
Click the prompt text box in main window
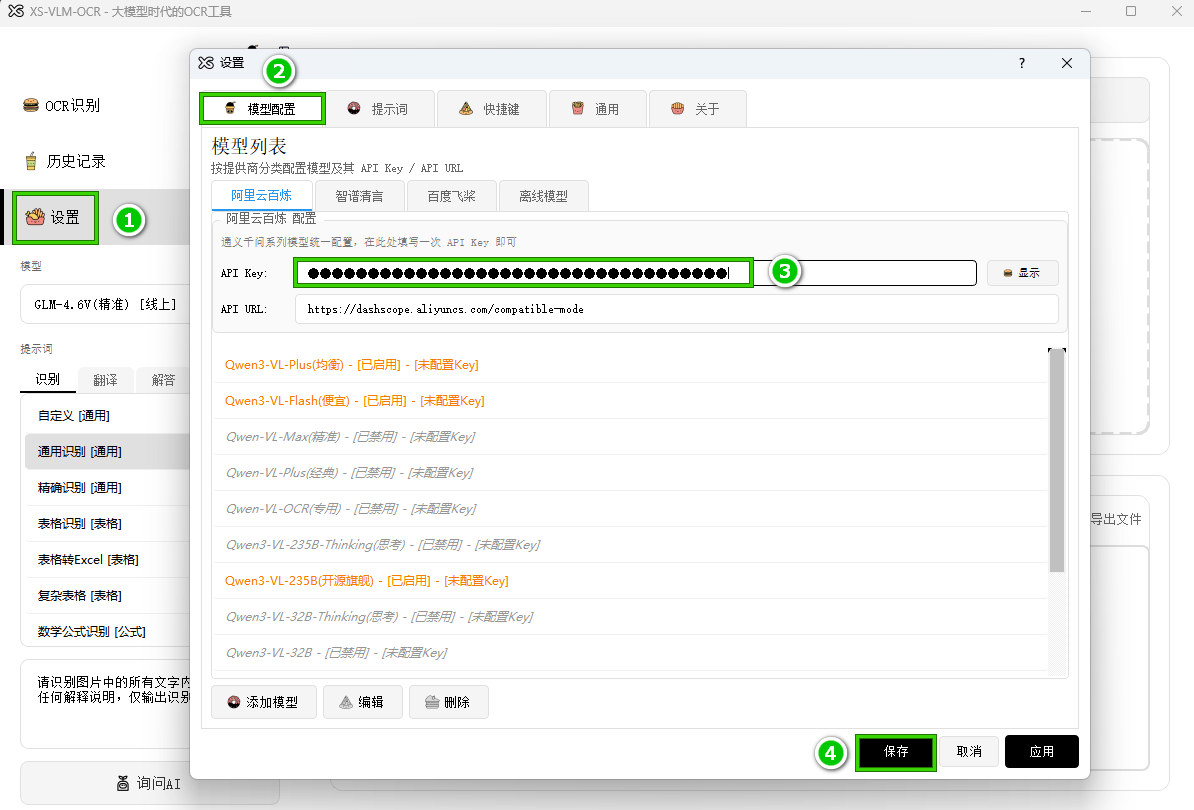106,704
